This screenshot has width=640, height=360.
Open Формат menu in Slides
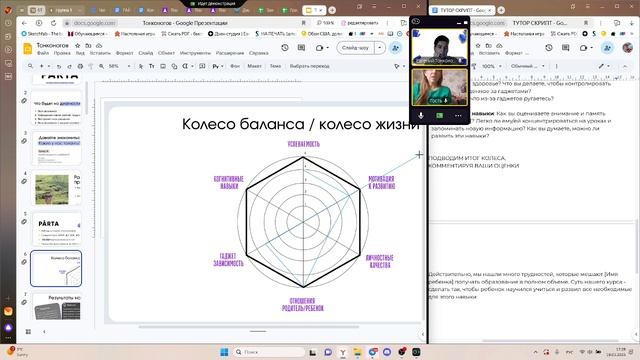pyautogui.click(x=124, y=53)
